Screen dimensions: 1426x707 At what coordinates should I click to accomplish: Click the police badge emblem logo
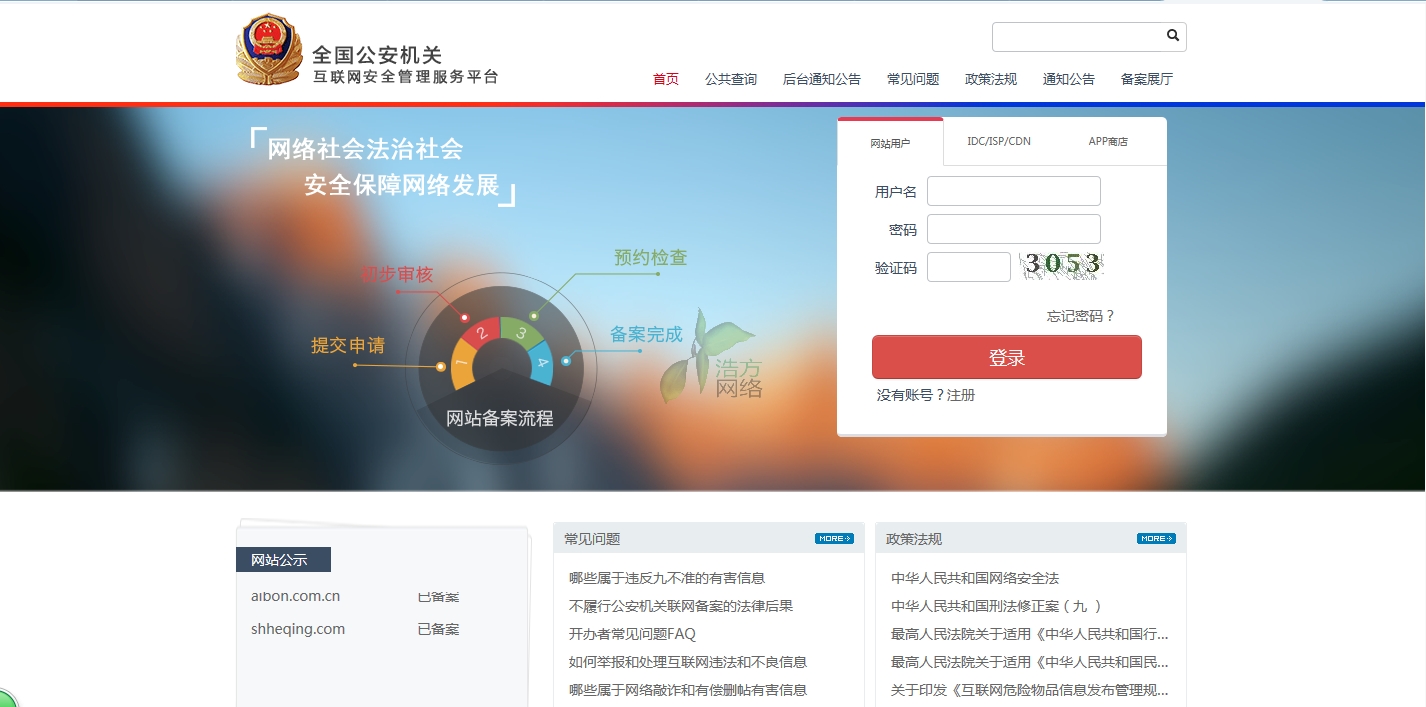point(268,50)
